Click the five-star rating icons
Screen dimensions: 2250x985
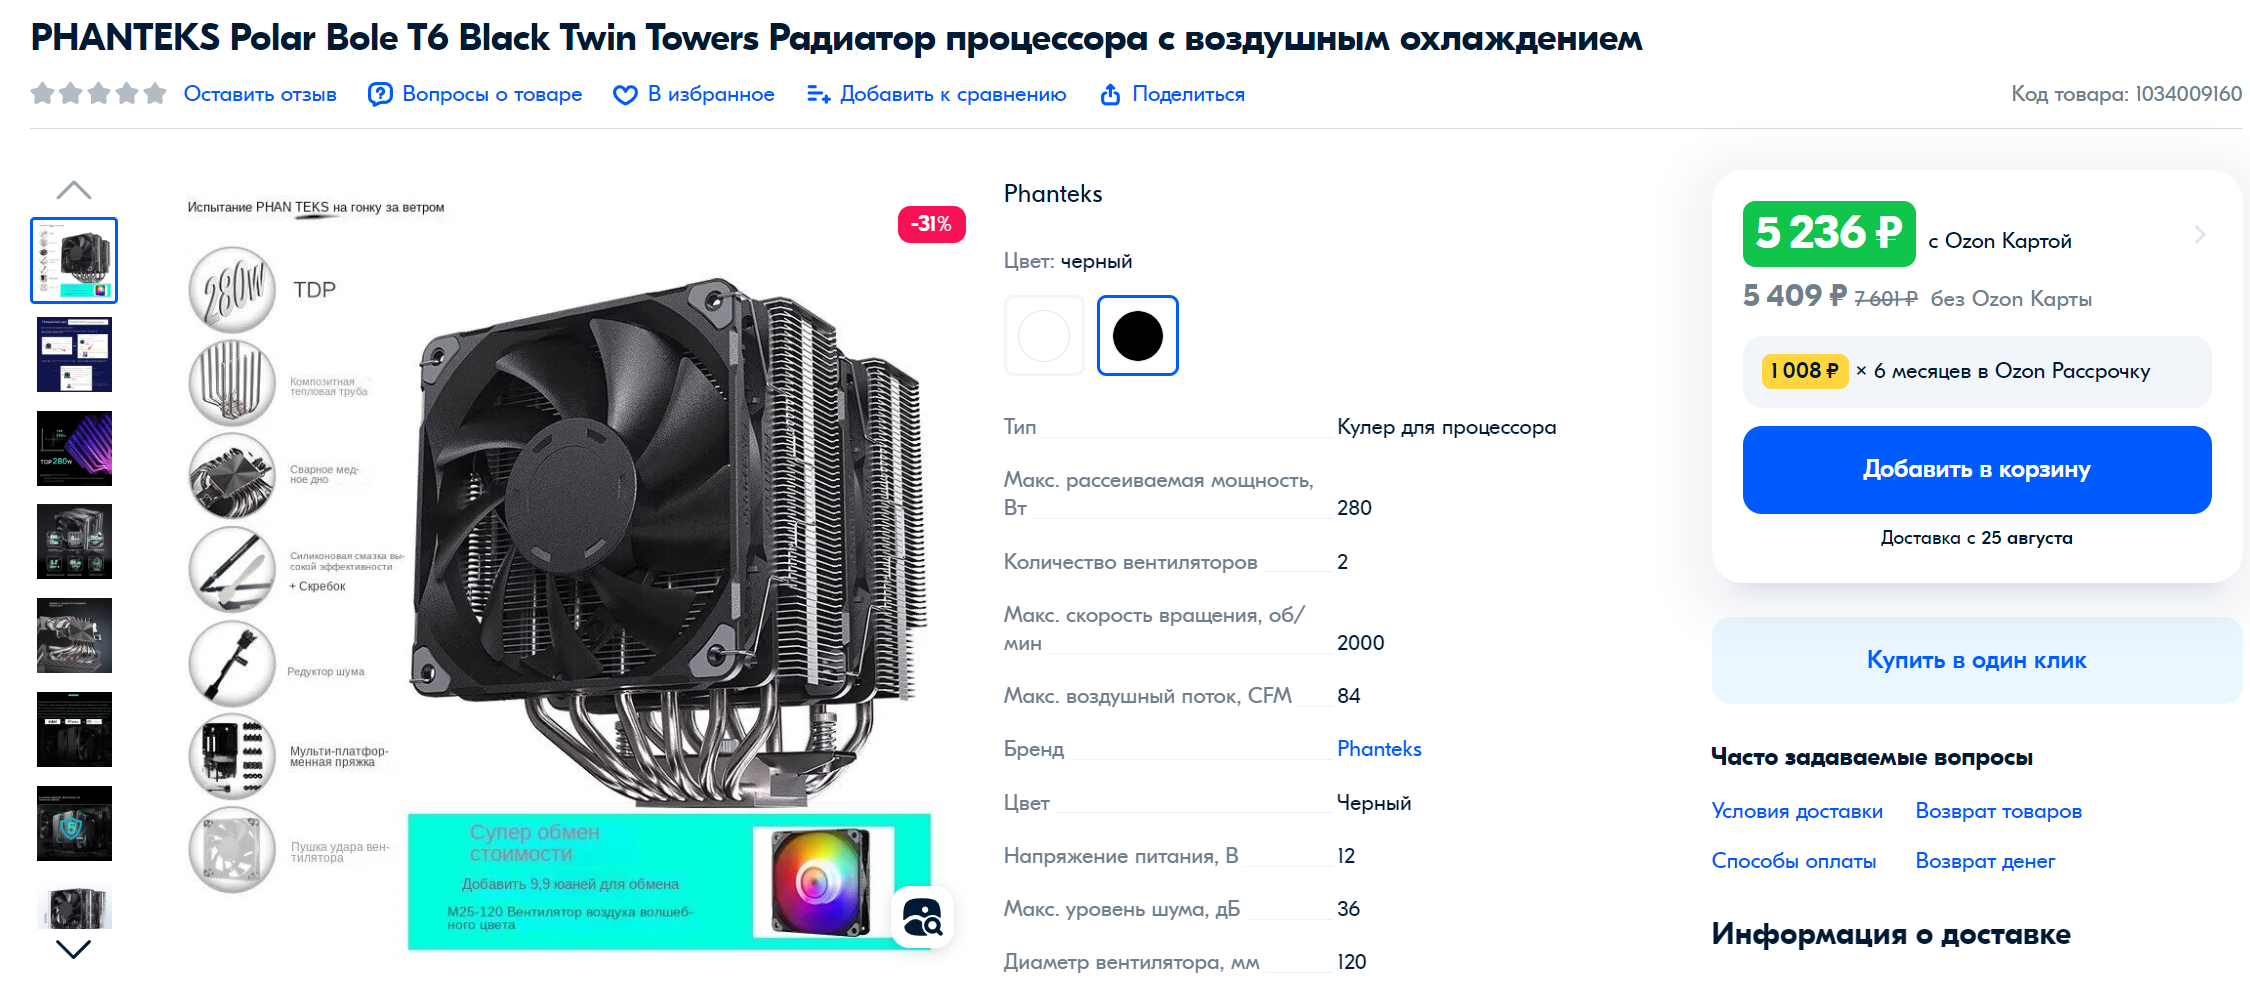[98, 94]
